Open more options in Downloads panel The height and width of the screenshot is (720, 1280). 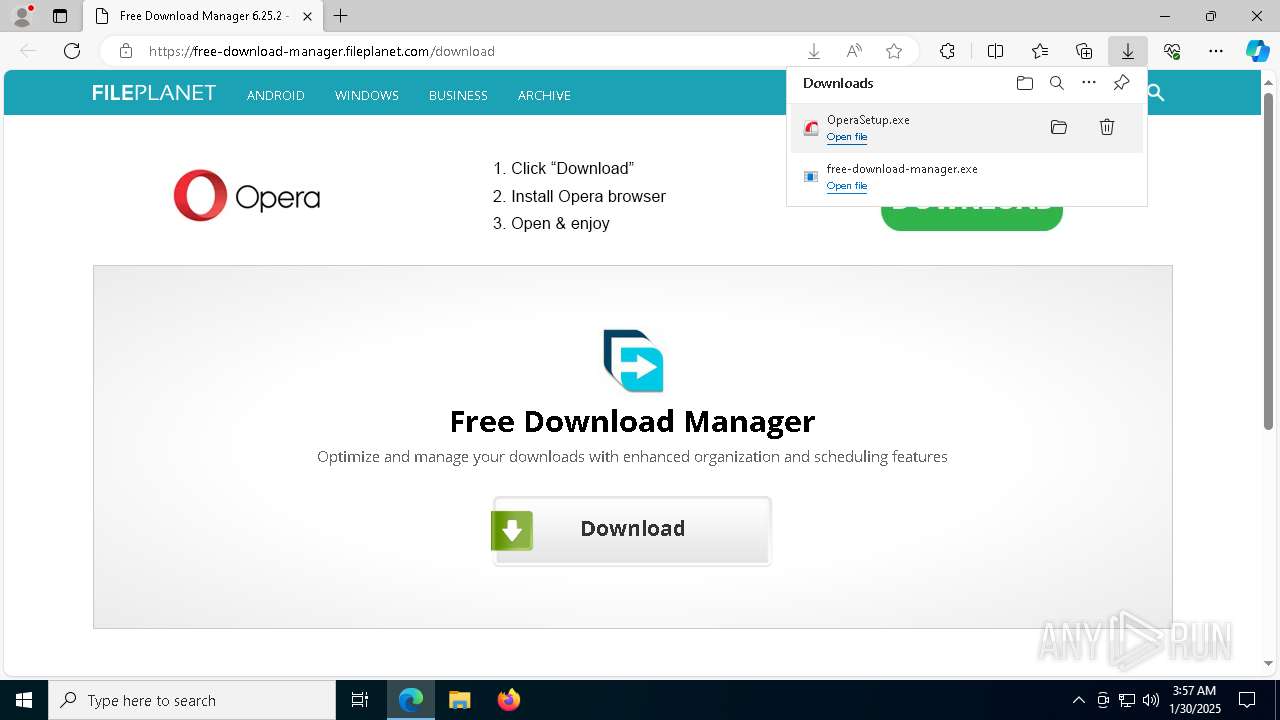[x=1089, y=83]
